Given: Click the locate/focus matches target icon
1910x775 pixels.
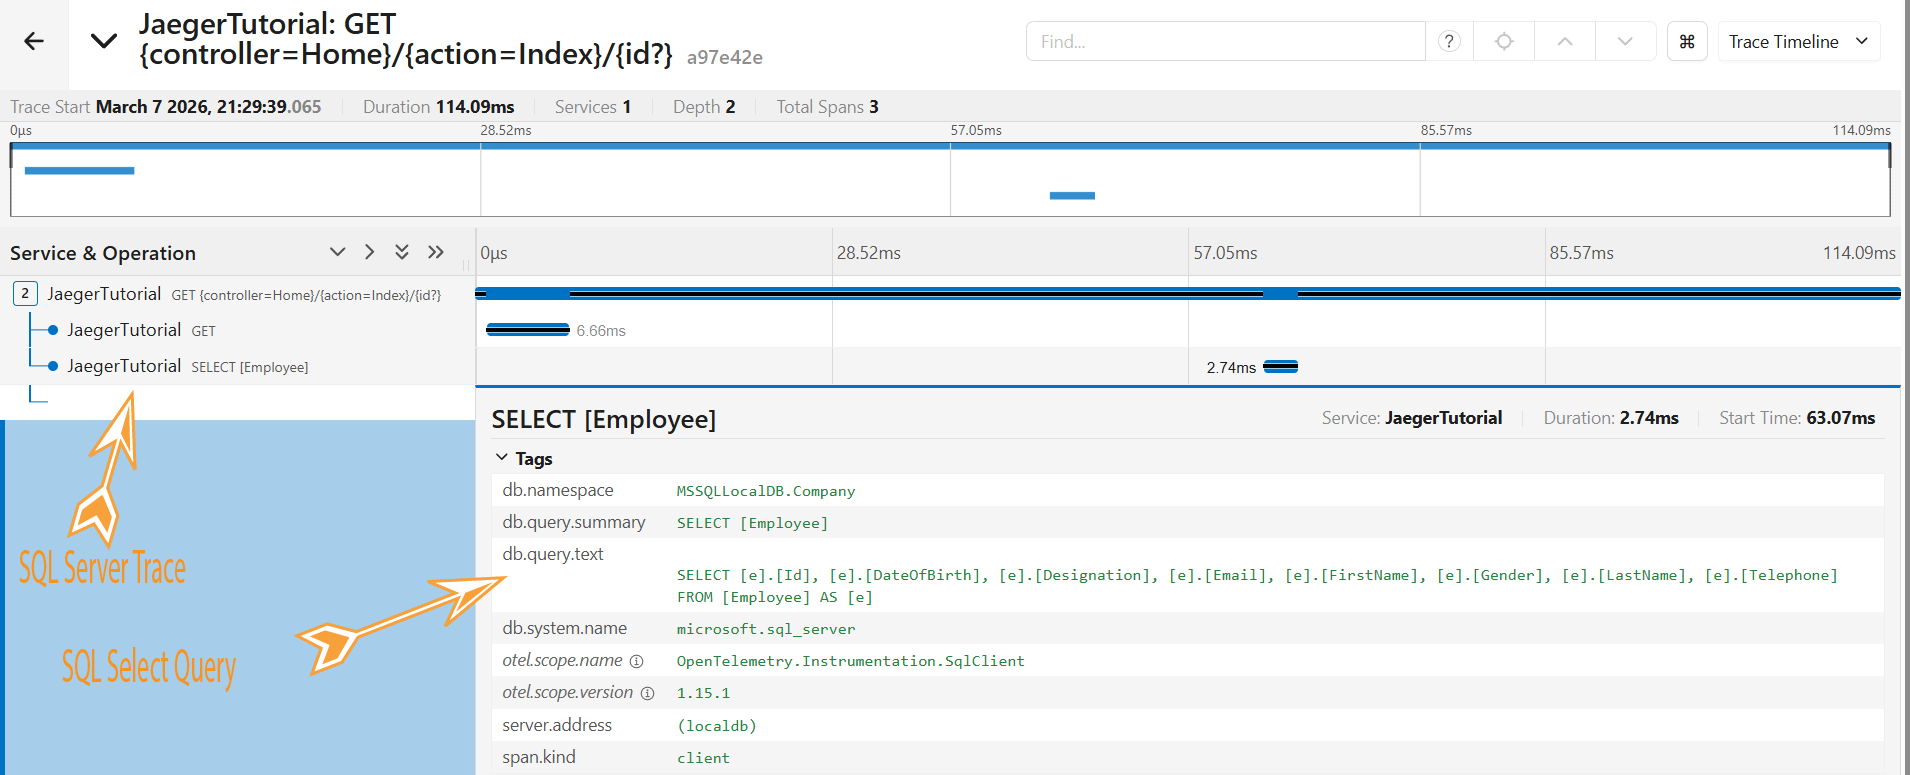Looking at the screenshot, I should click(x=1504, y=41).
